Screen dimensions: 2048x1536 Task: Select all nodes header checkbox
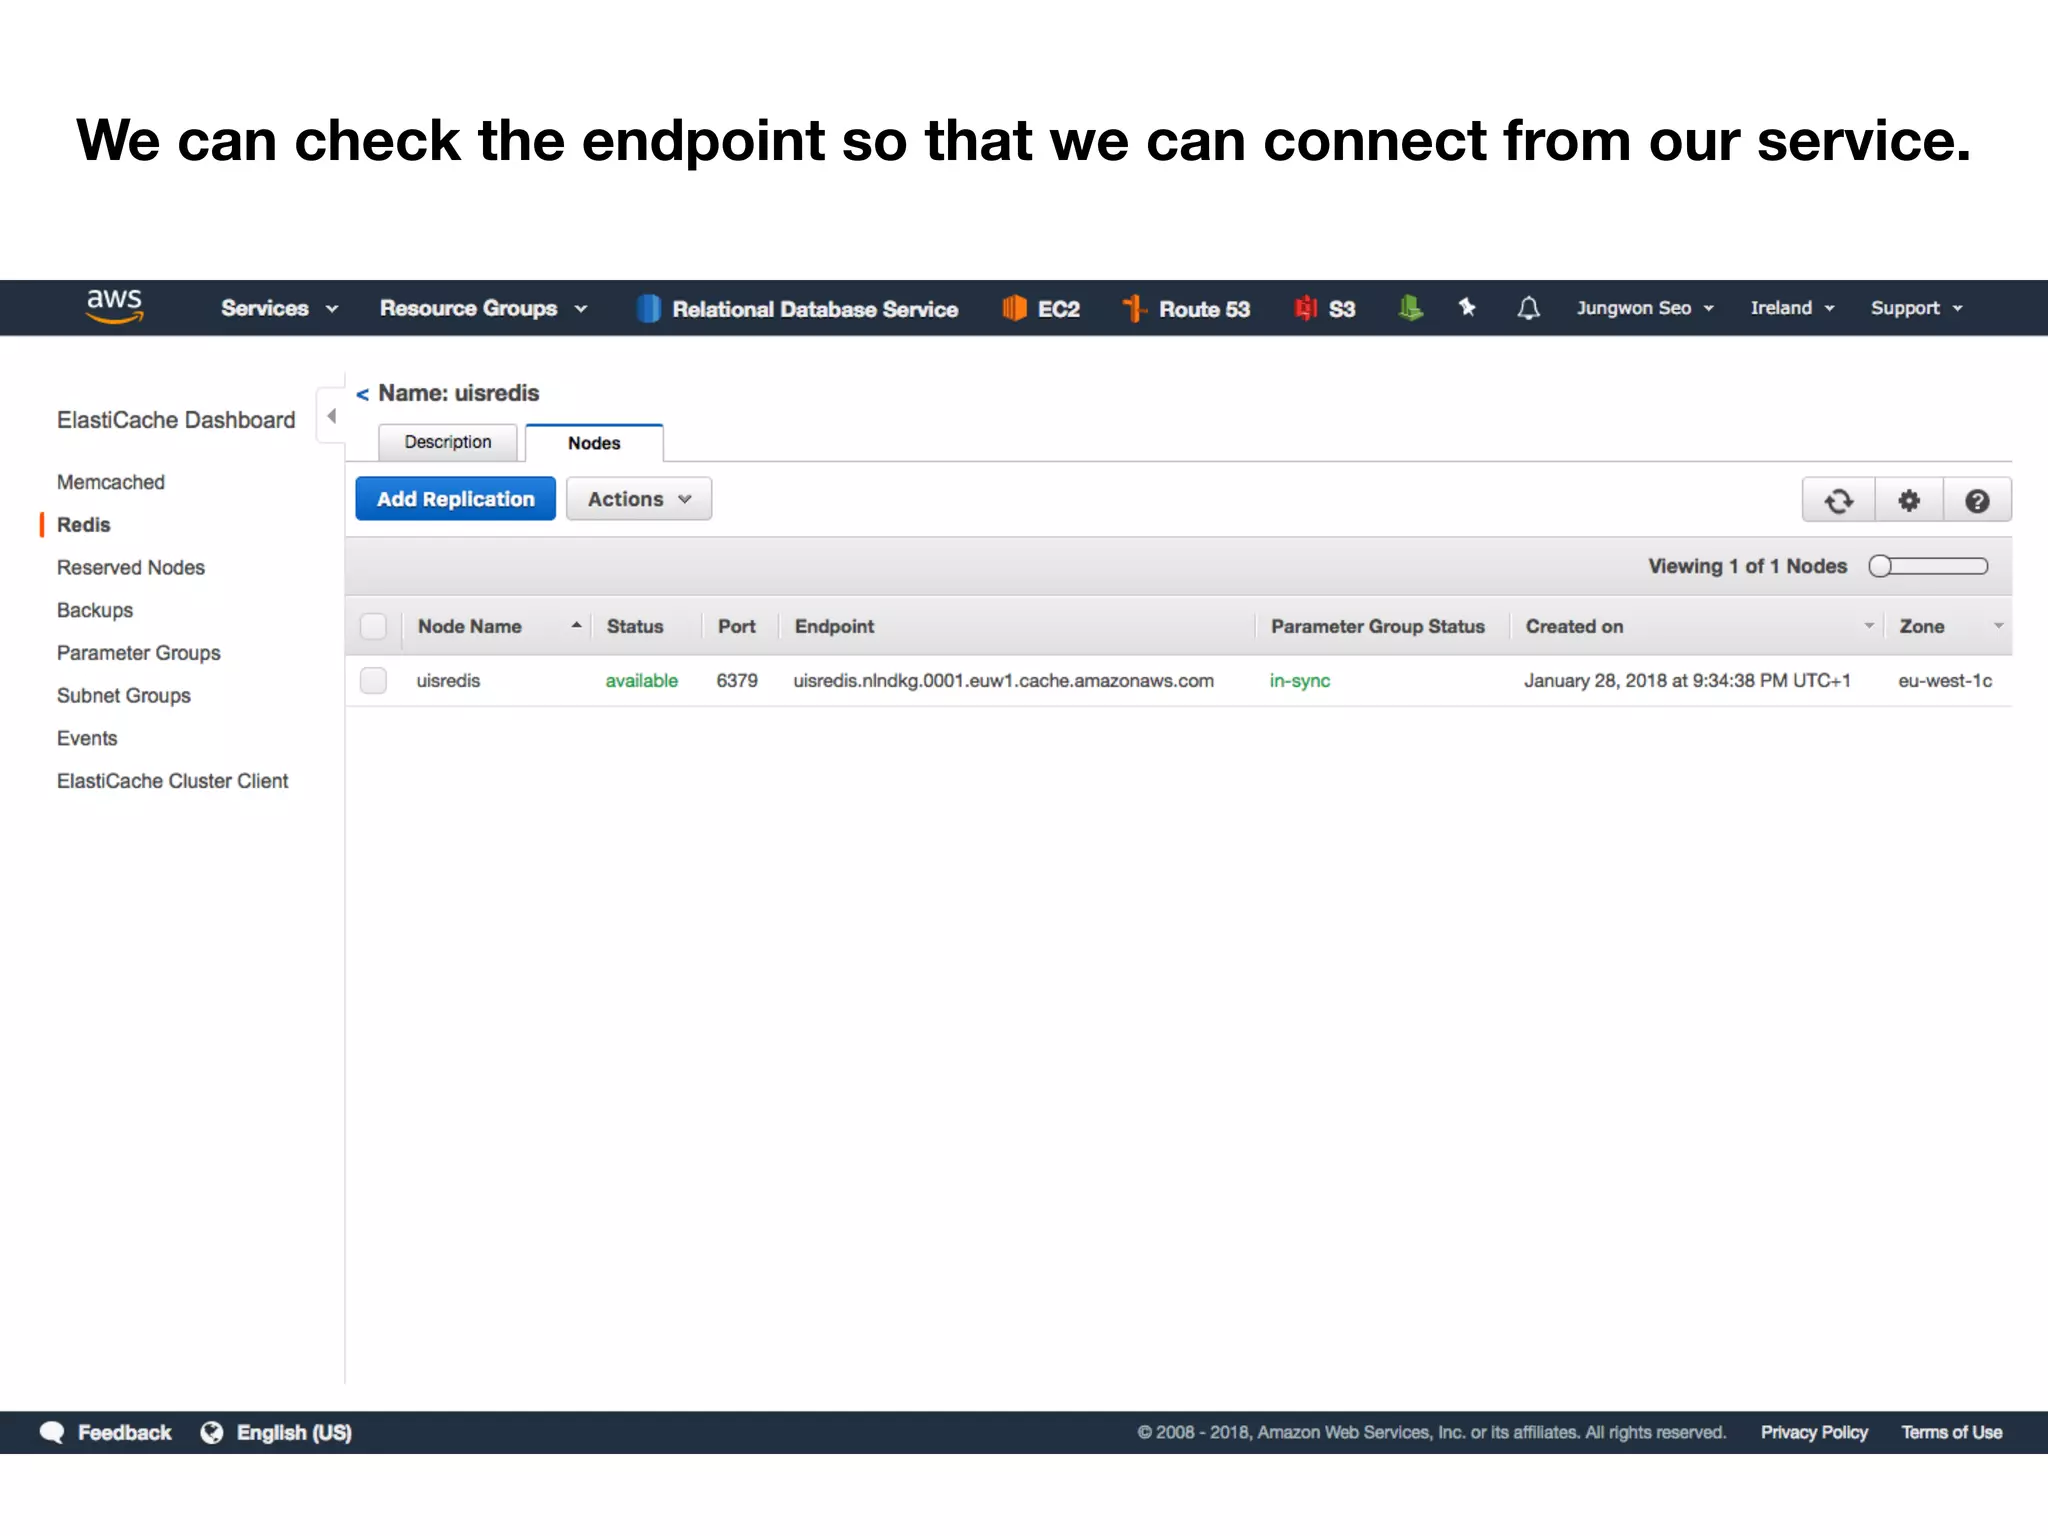373,626
